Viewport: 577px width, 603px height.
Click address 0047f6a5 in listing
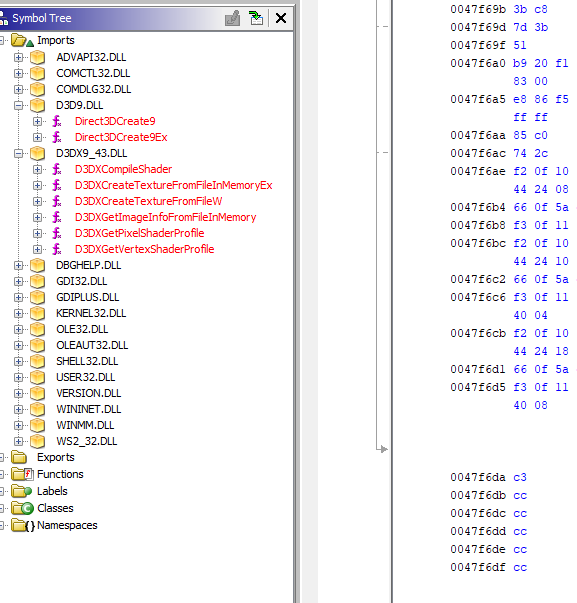pos(478,99)
